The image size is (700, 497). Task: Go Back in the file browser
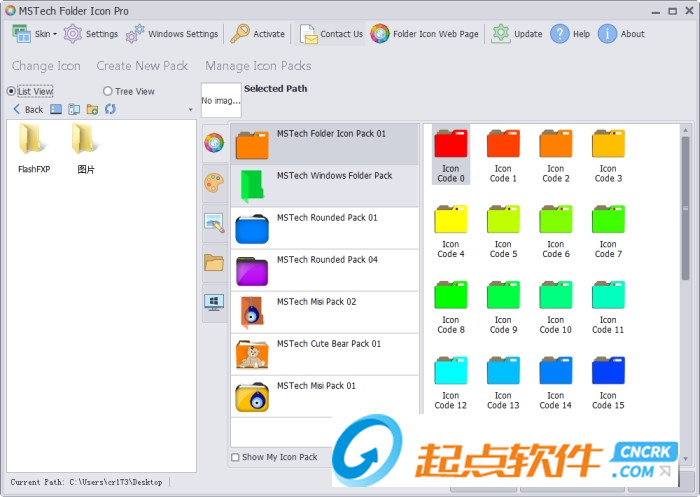tap(29, 109)
